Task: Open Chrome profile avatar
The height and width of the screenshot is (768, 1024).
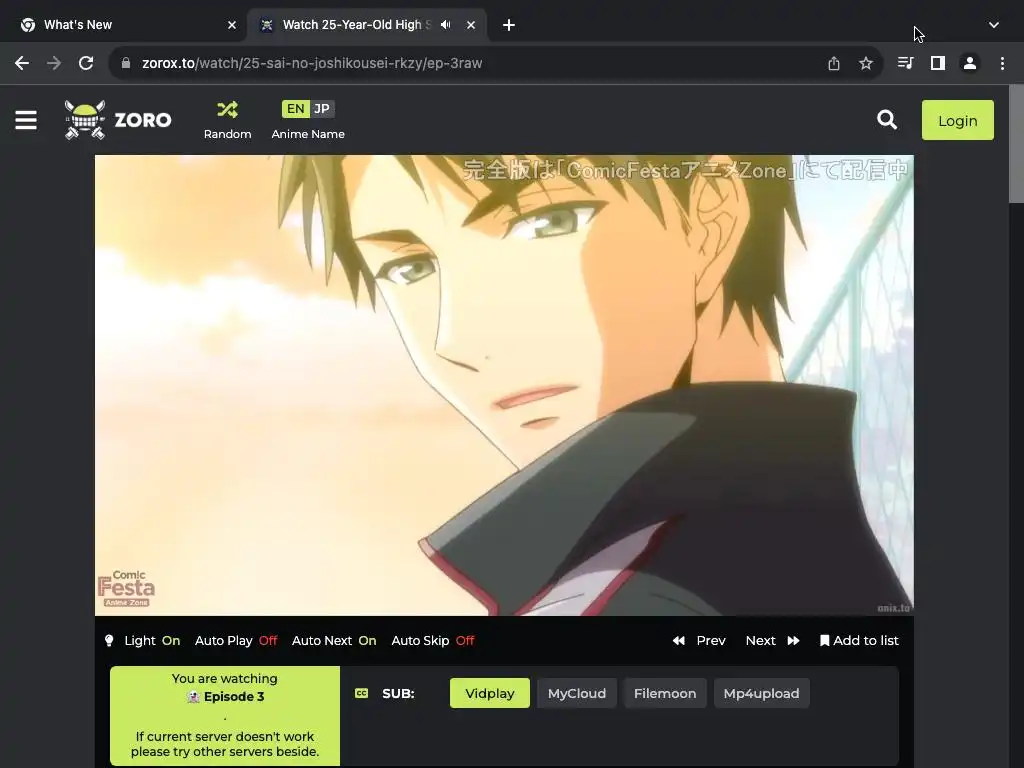Action: [970, 63]
